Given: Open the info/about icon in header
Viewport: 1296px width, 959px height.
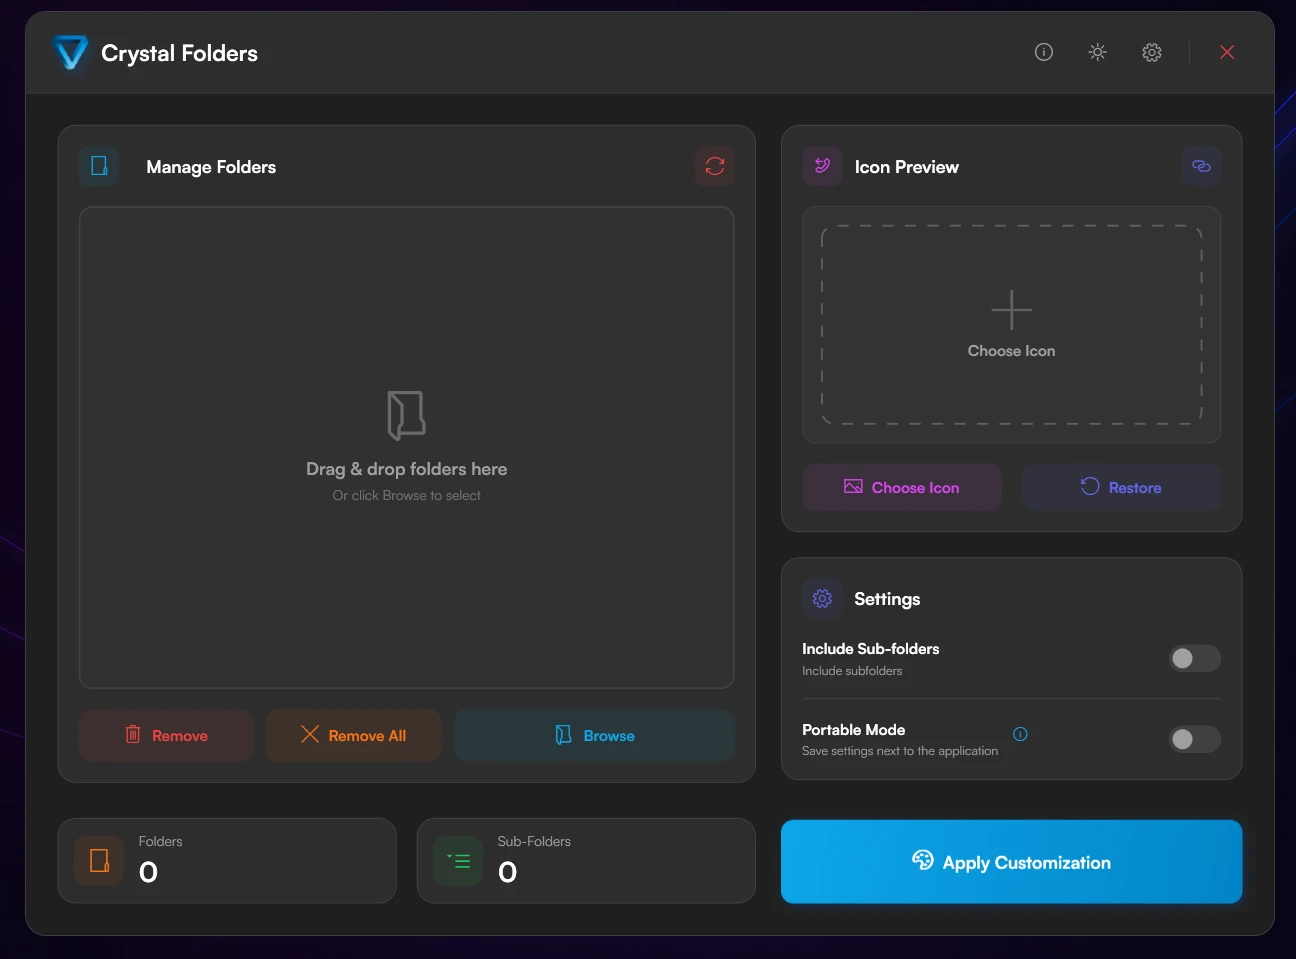Looking at the screenshot, I should pos(1043,52).
